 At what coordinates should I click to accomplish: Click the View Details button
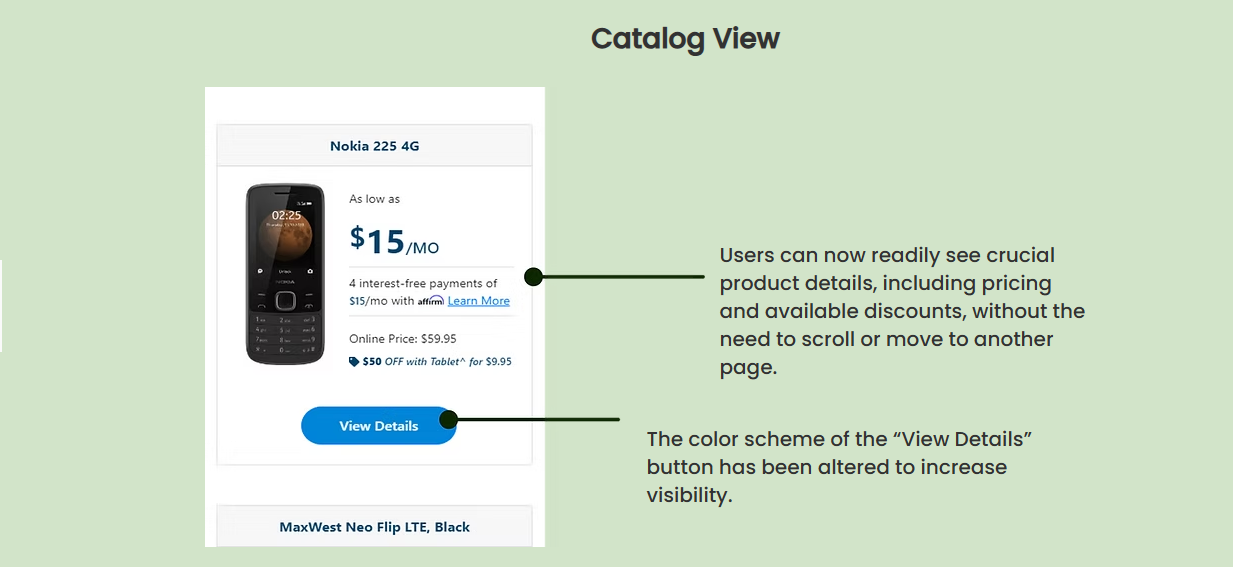378,426
